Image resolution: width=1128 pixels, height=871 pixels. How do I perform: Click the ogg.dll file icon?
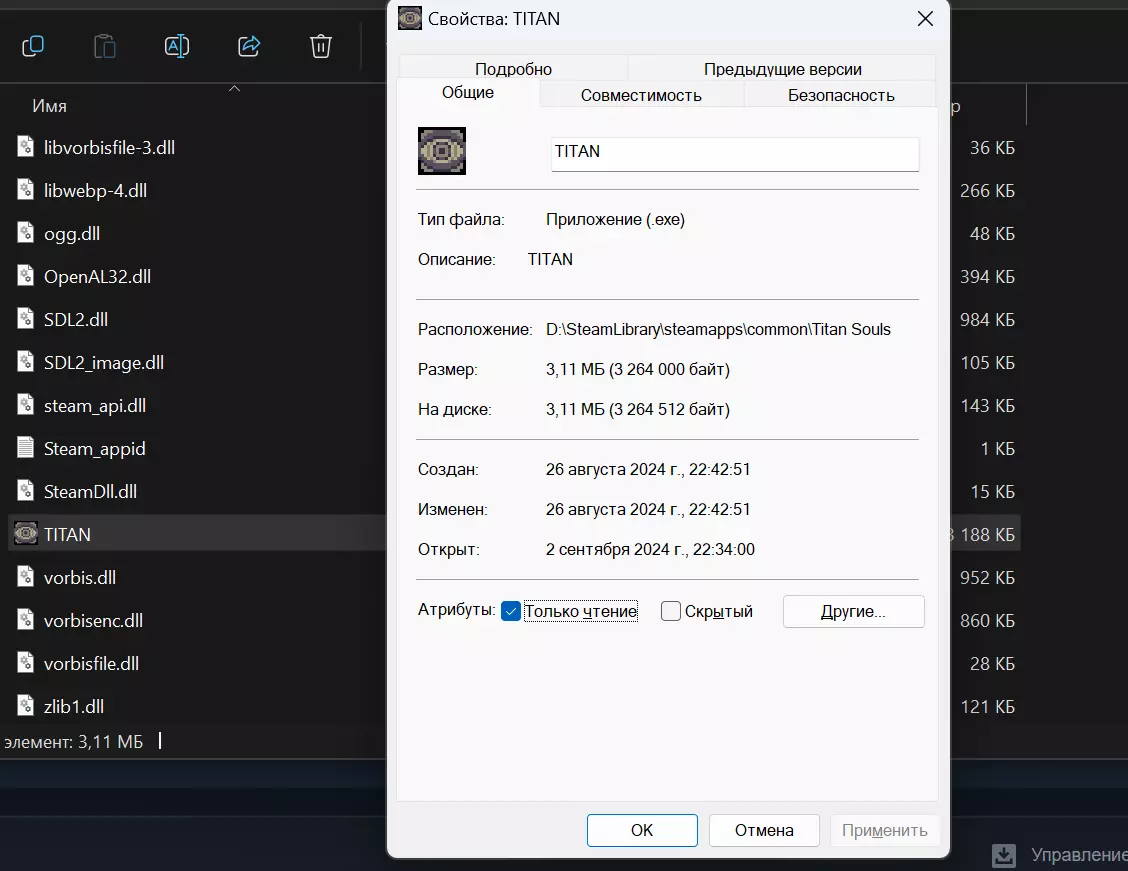coord(25,233)
